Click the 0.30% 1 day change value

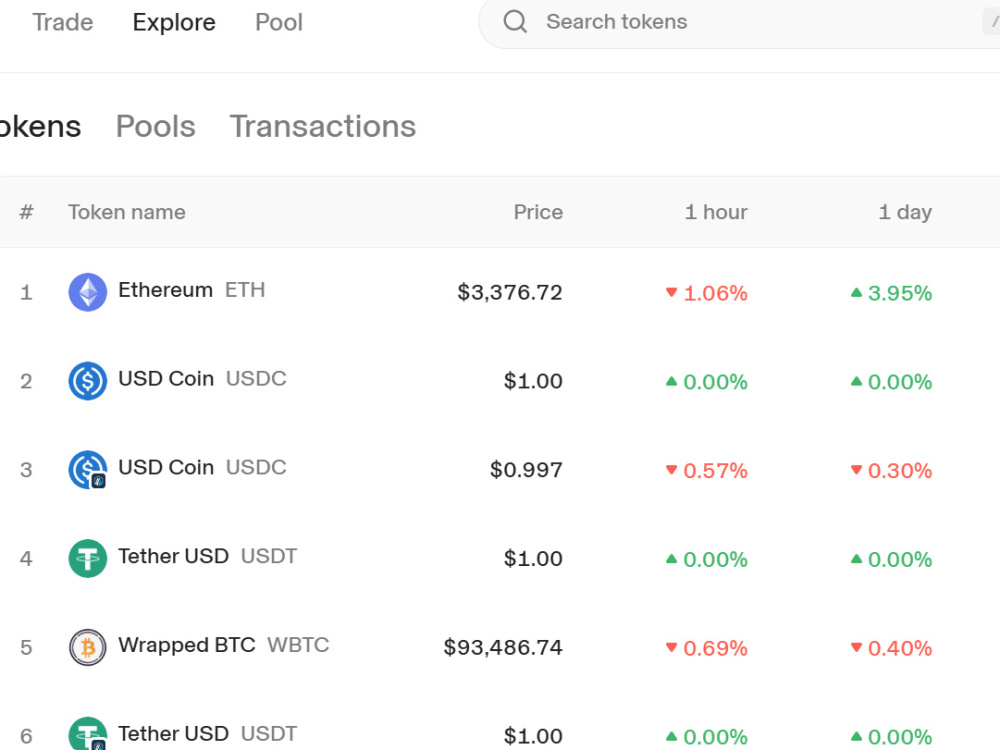(x=891, y=471)
